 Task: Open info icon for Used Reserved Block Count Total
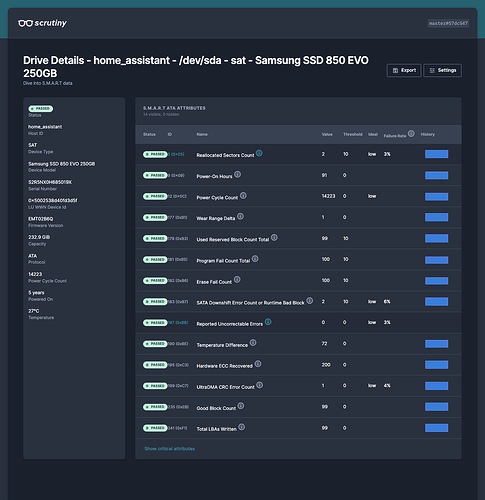pyautogui.click(x=274, y=237)
